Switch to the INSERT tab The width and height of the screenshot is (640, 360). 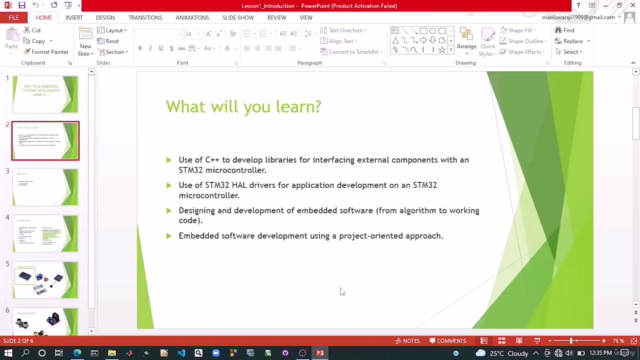tap(74, 18)
